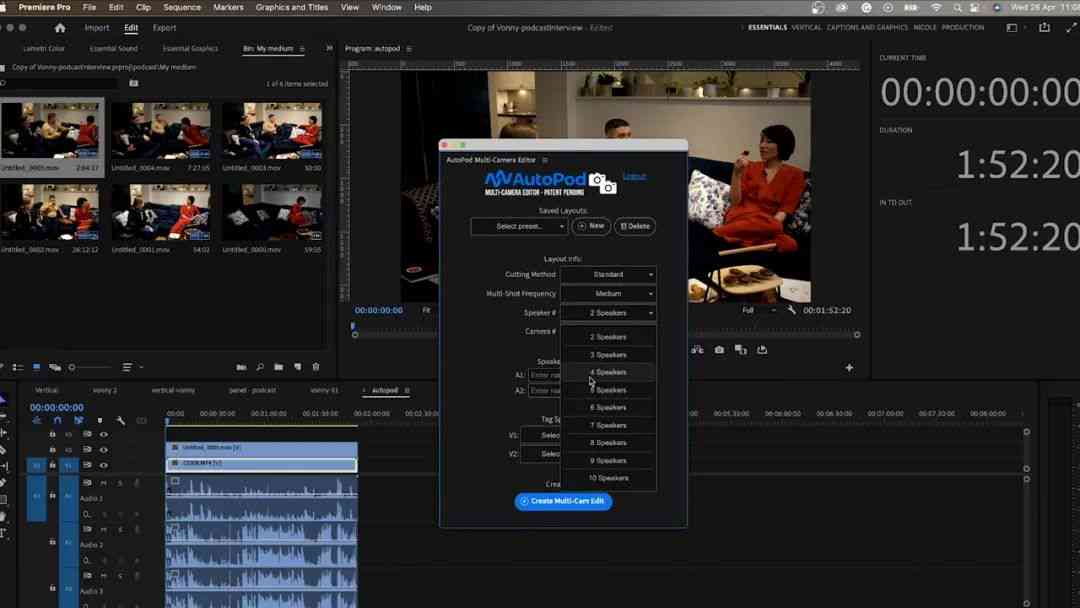Click the Project bin search field
The width and height of the screenshot is (1080, 608).
point(61,83)
